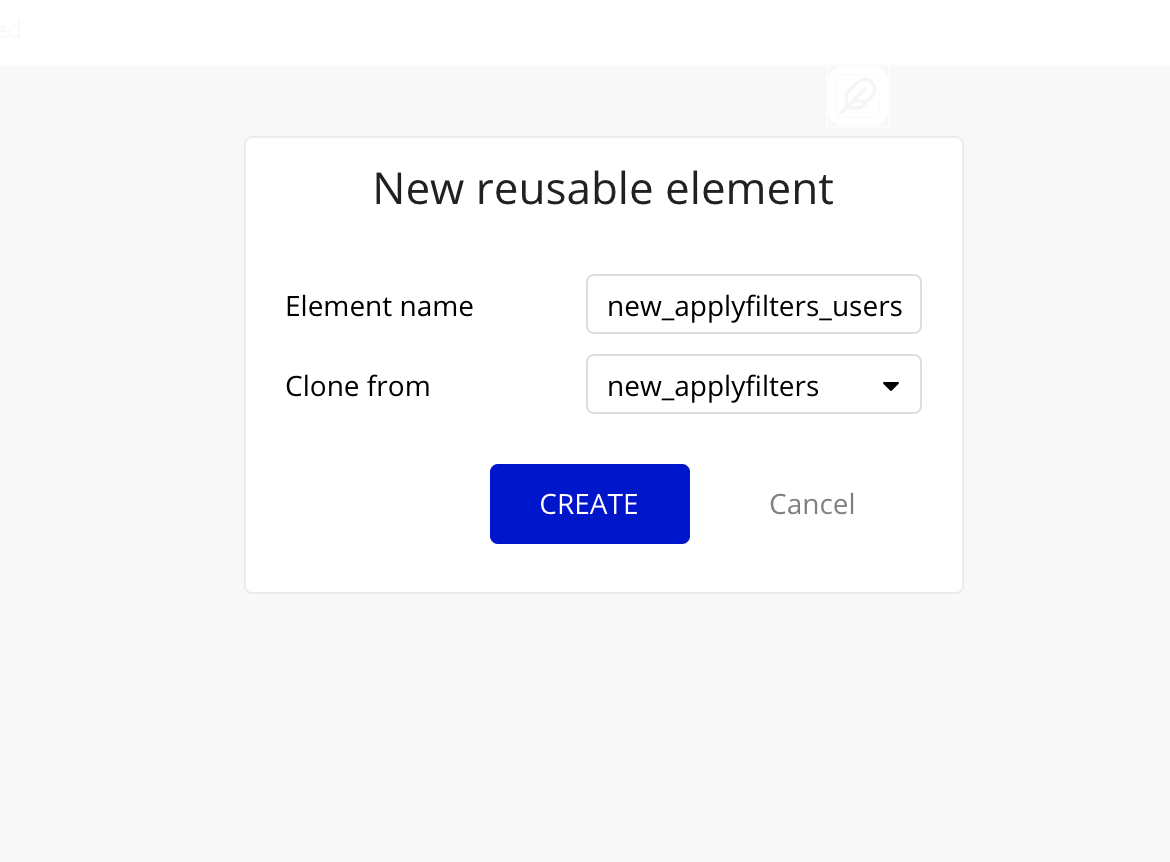Click the "new_applyfilters_users" text in the name field
This screenshot has height=862, width=1170.
tap(754, 306)
